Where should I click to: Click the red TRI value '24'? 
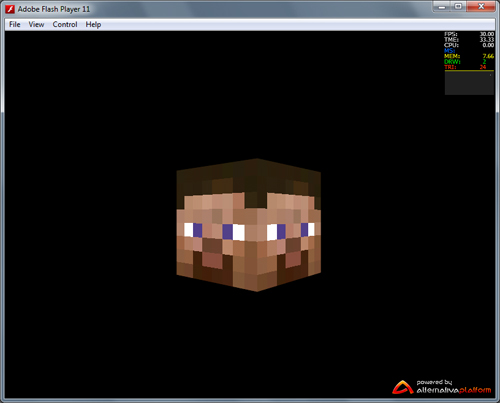coord(483,67)
